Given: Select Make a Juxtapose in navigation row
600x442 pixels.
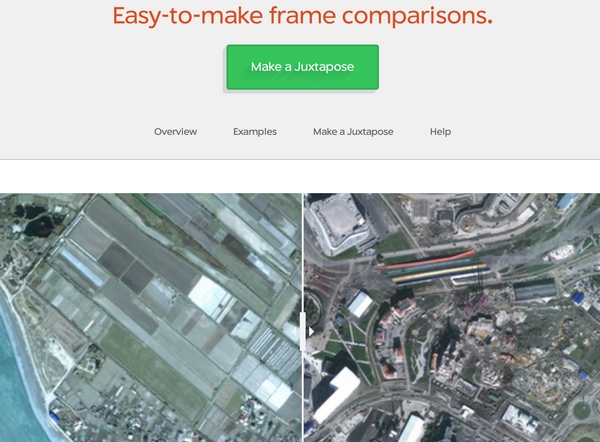Looking at the screenshot, I should point(353,132).
